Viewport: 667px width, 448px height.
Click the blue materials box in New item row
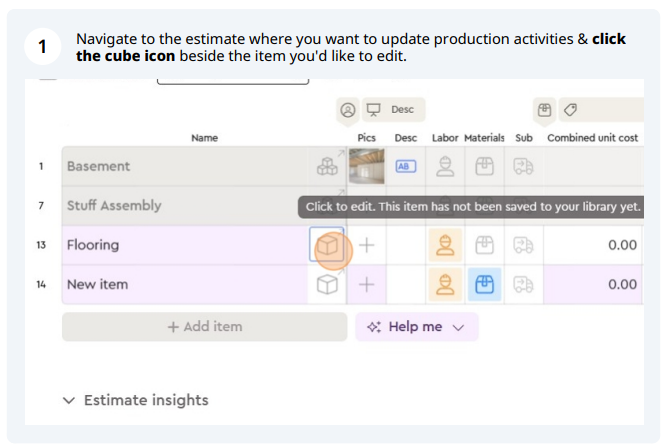click(x=484, y=284)
